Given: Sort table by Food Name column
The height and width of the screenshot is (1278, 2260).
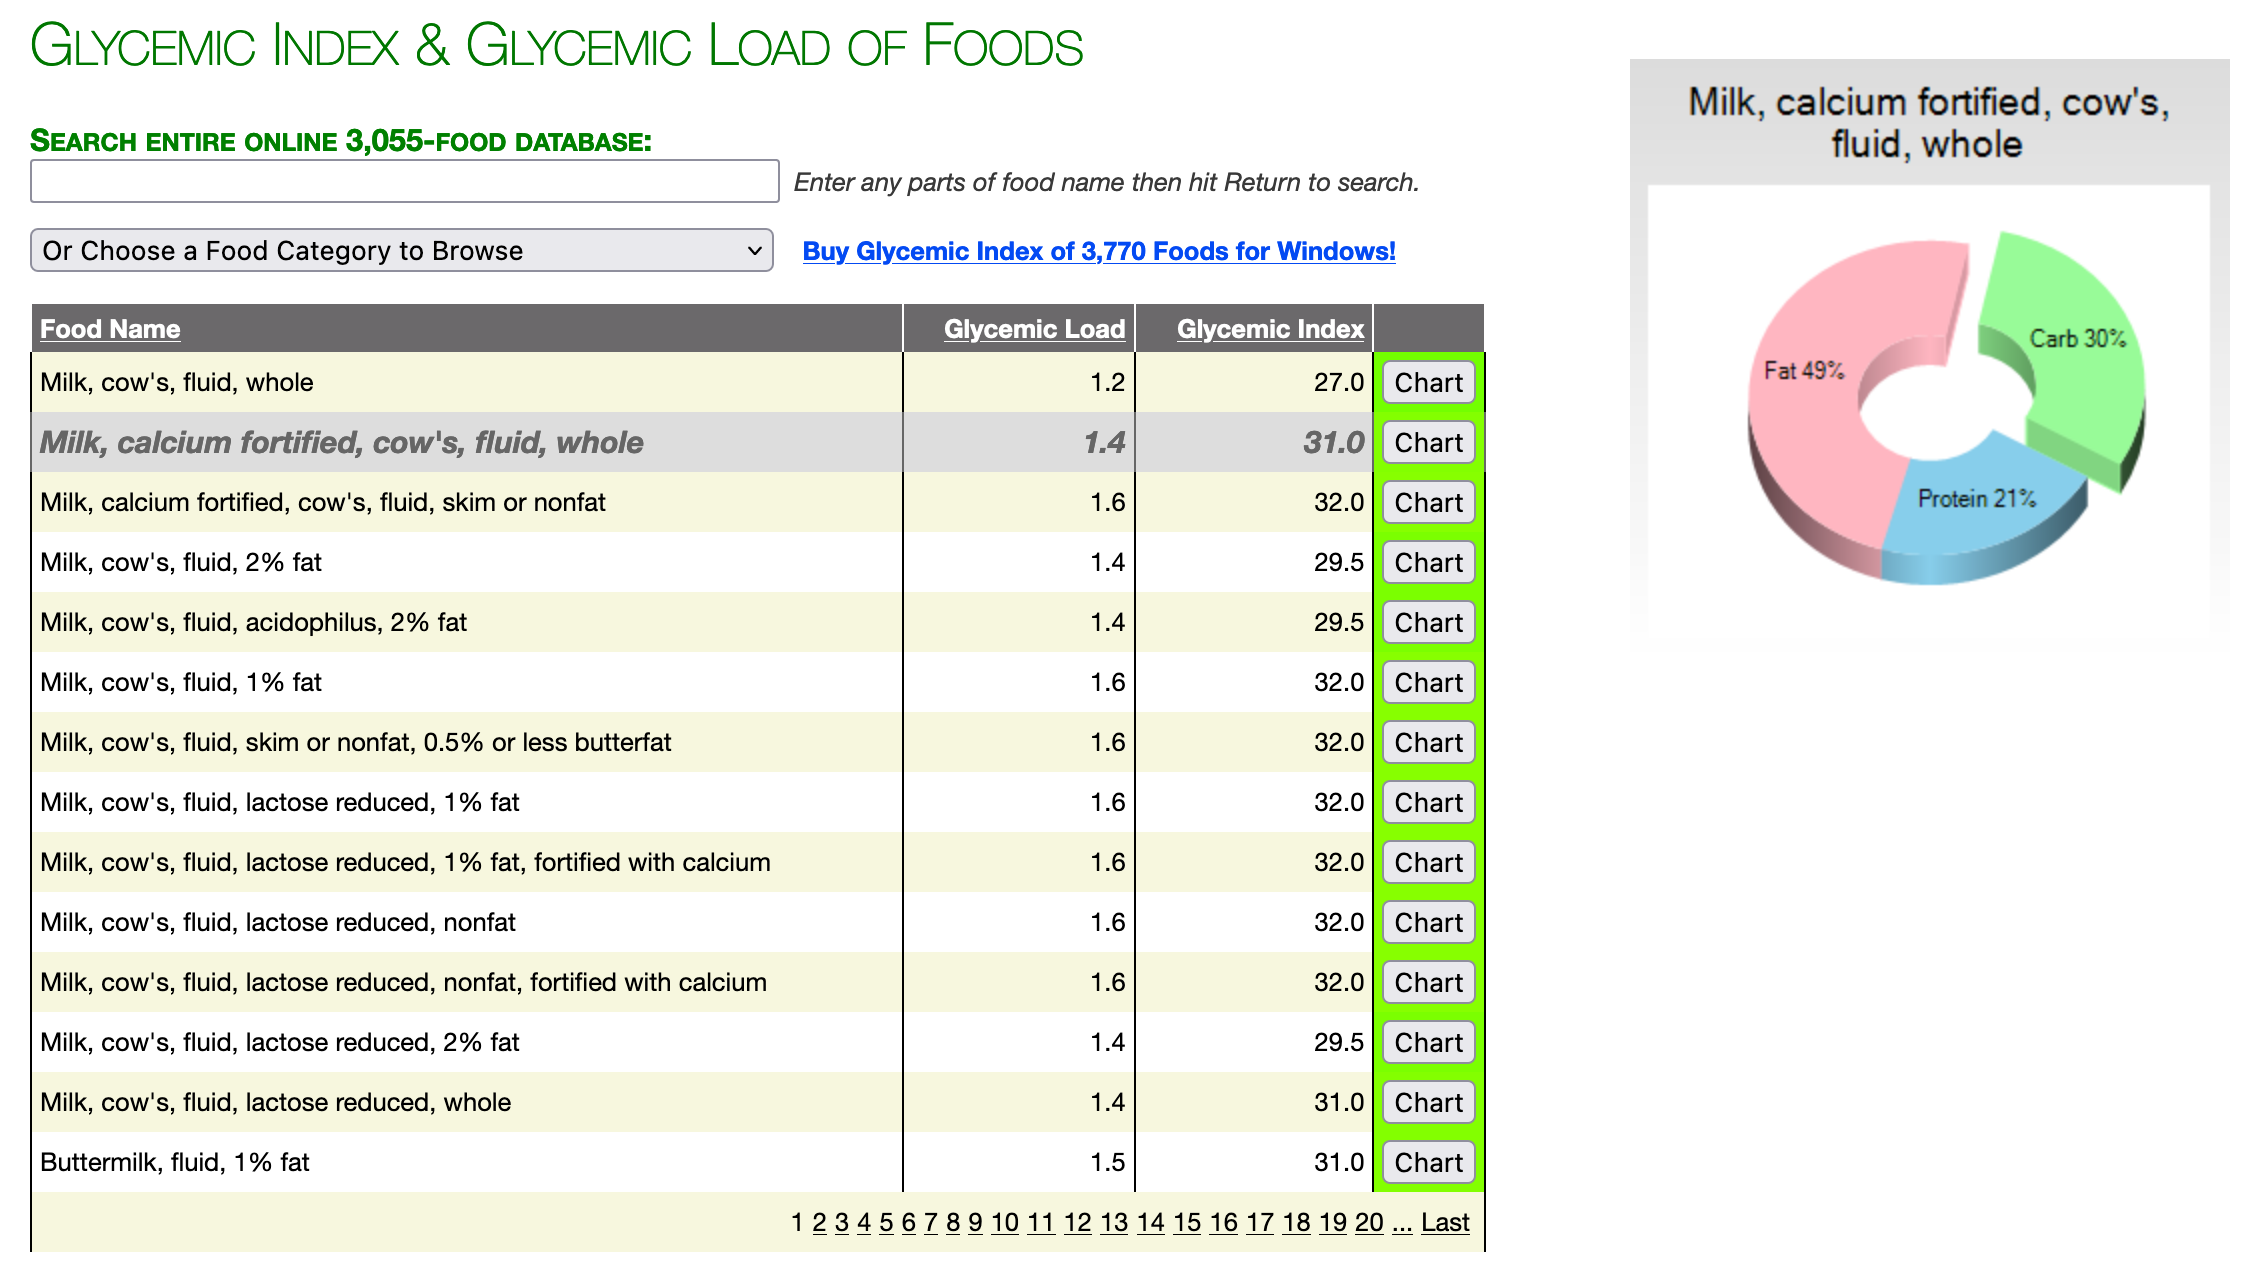Looking at the screenshot, I should (110, 329).
